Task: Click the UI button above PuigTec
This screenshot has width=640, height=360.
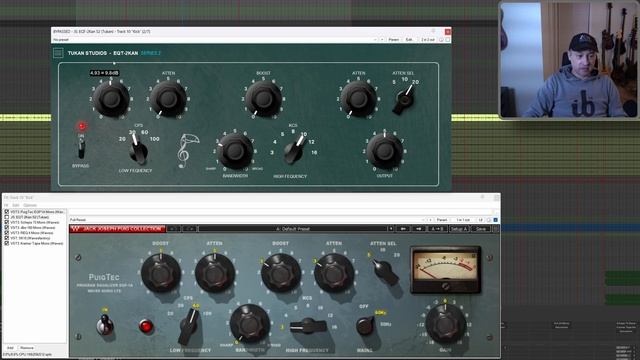Action: 480,220
